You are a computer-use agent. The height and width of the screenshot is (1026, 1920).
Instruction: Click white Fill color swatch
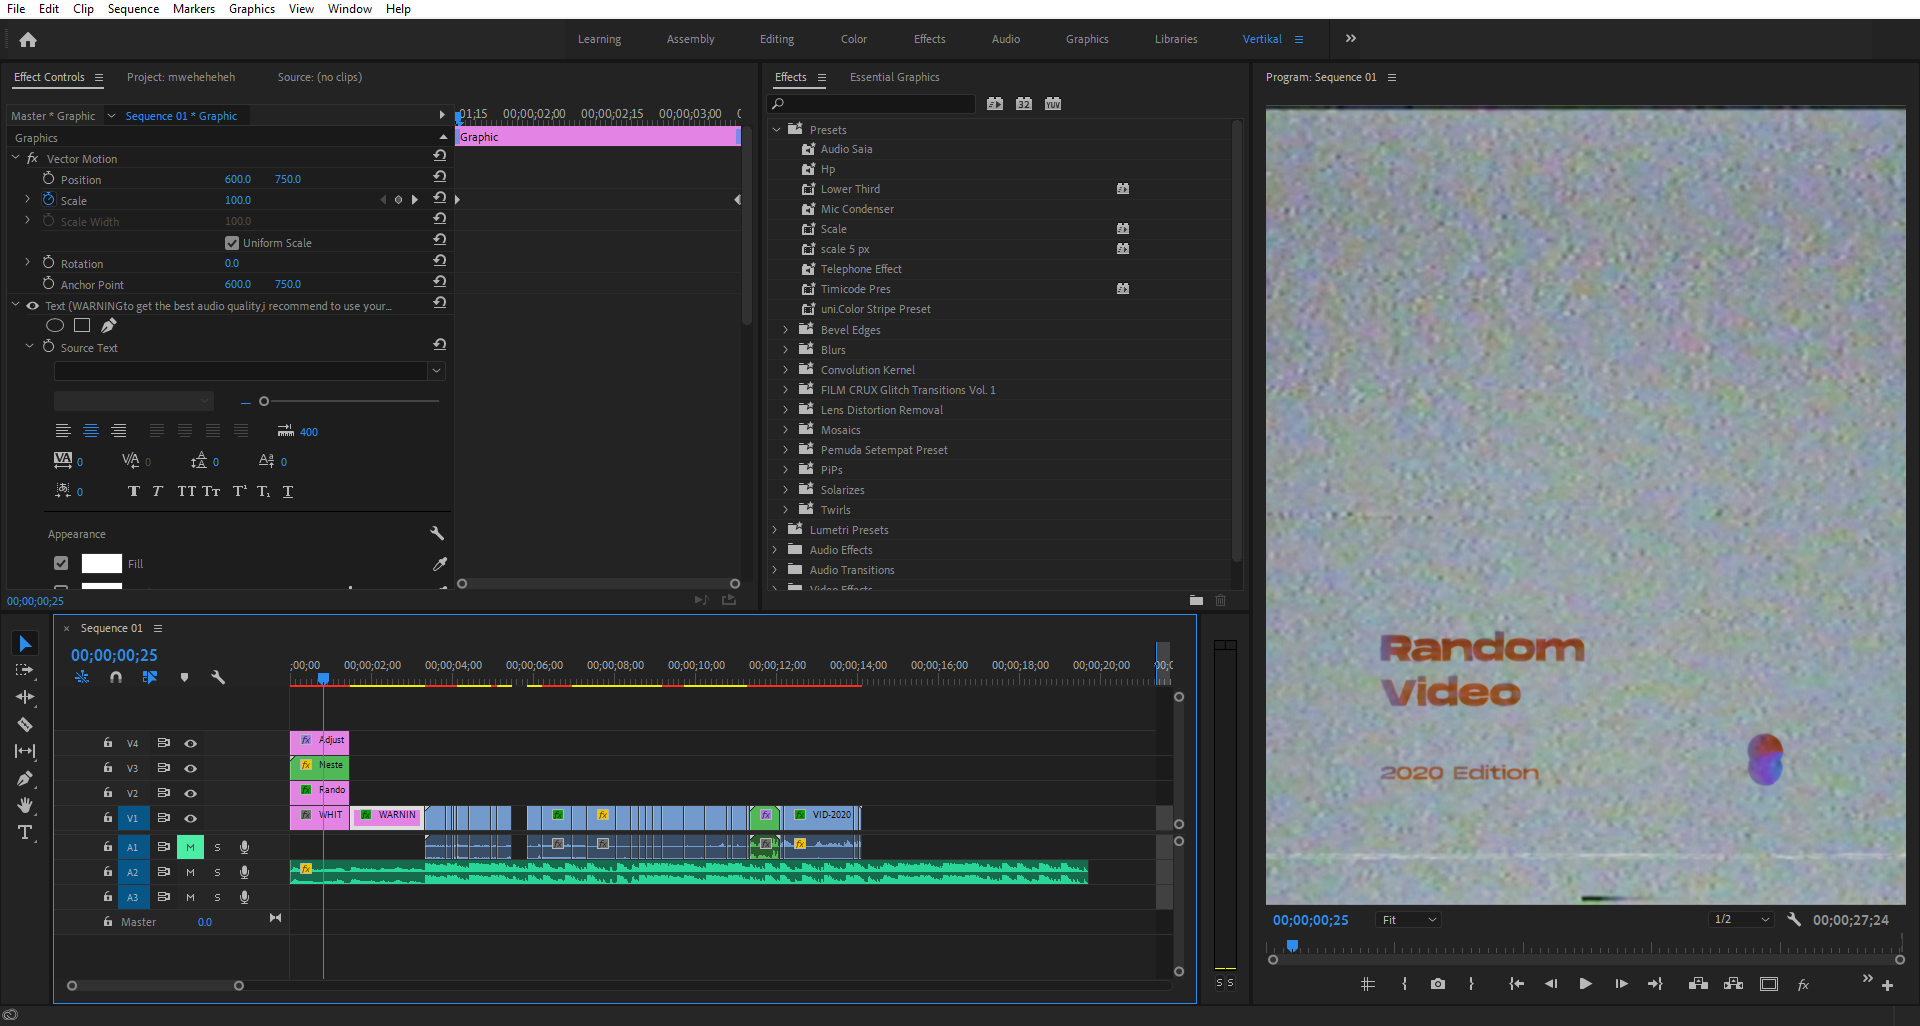101,564
